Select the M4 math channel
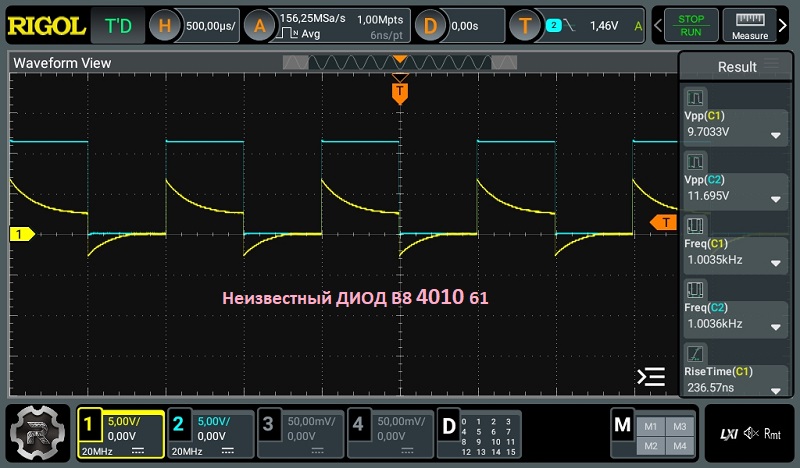The height and width of the screenshot is (468, 800). (680, 445)
